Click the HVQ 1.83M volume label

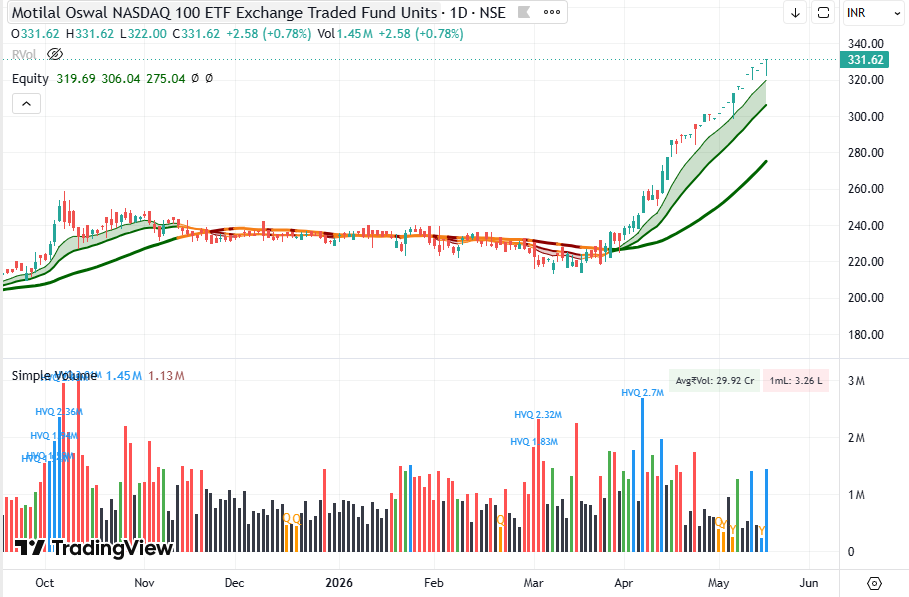[534, 442]
